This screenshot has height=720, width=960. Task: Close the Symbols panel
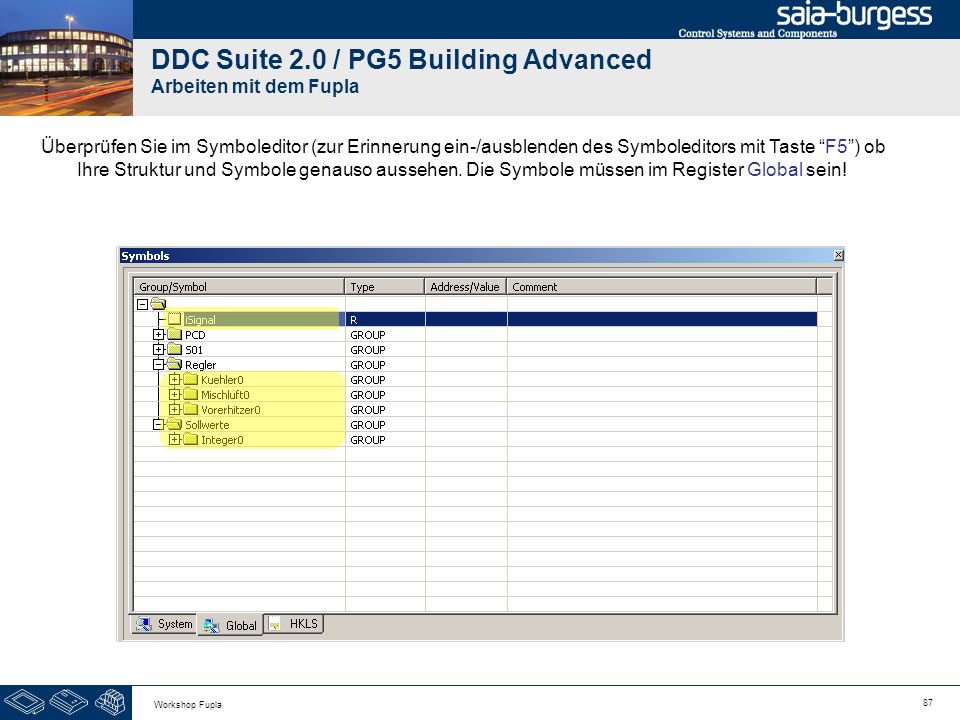point(839,255)
